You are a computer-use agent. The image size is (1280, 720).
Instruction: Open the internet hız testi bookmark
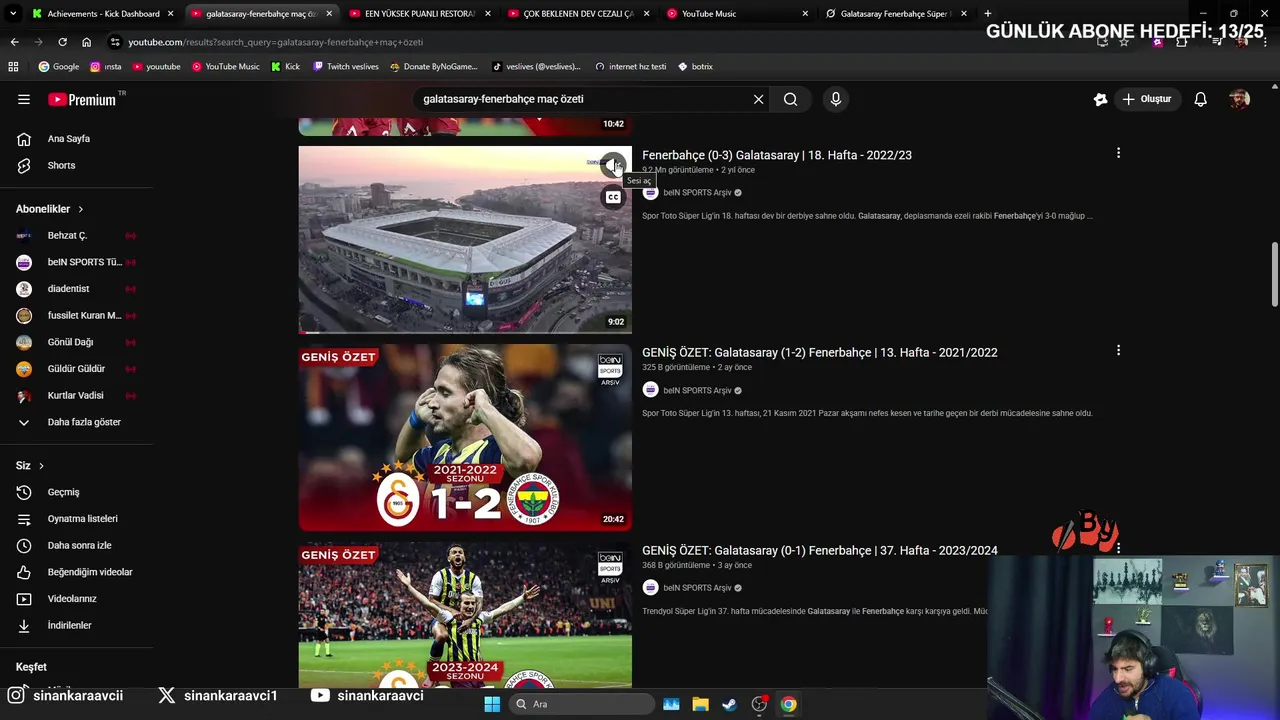[x=631, y=67]
